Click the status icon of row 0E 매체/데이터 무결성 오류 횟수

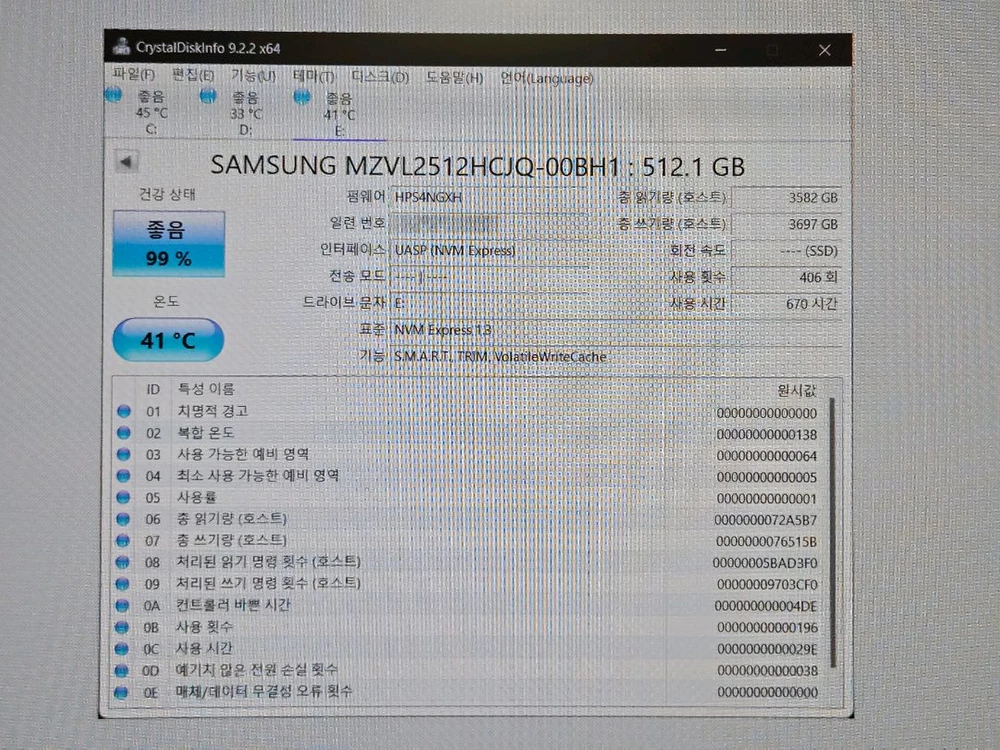coord(121,693)
